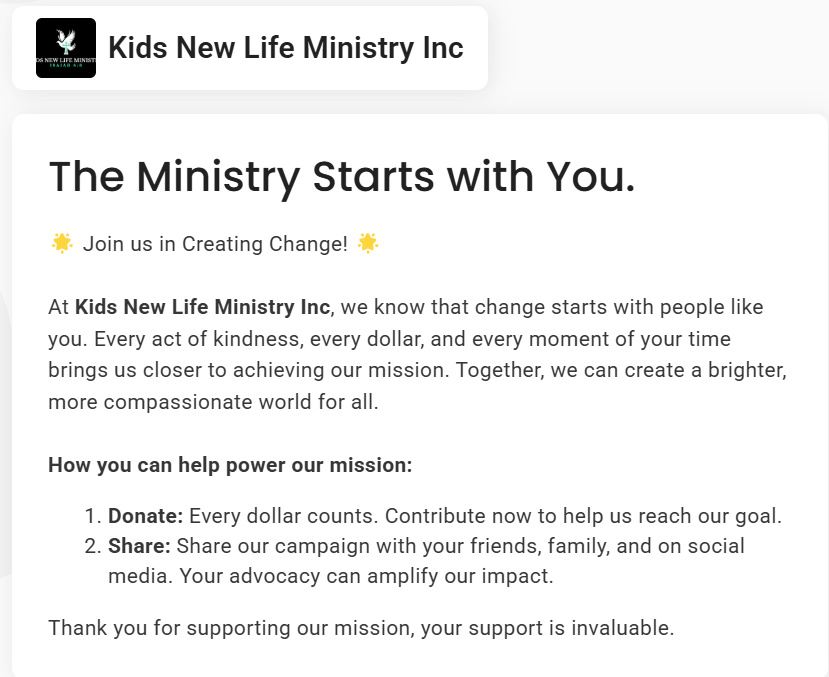Click Contribute now to help us reach our goal
Viewport: 829px width, 677px height.
pyautogui.click(x=583, y=515)
